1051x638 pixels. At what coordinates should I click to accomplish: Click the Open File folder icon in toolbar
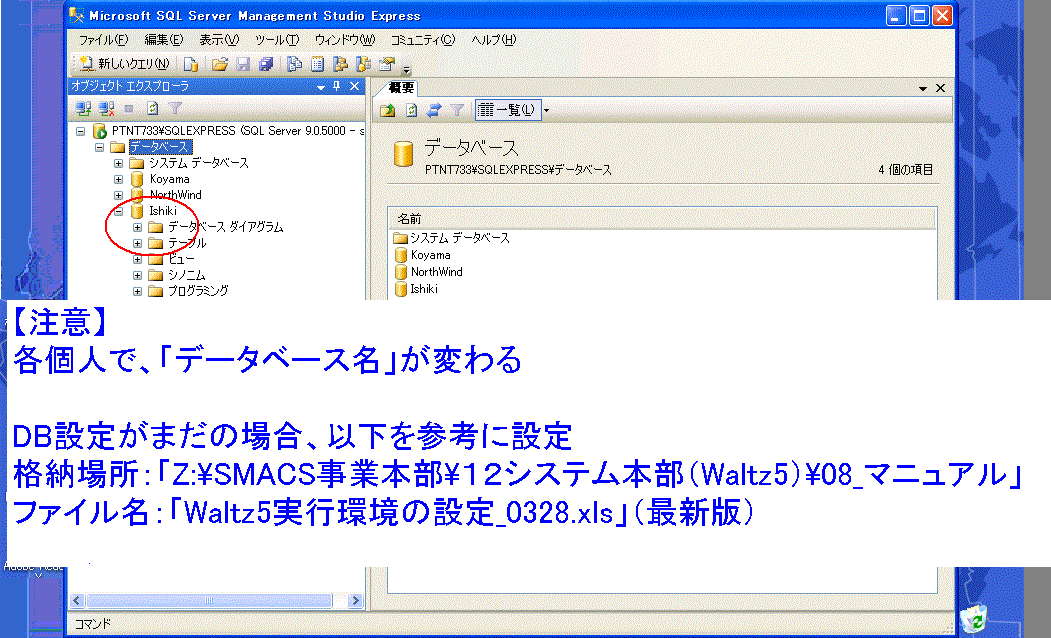219,64
